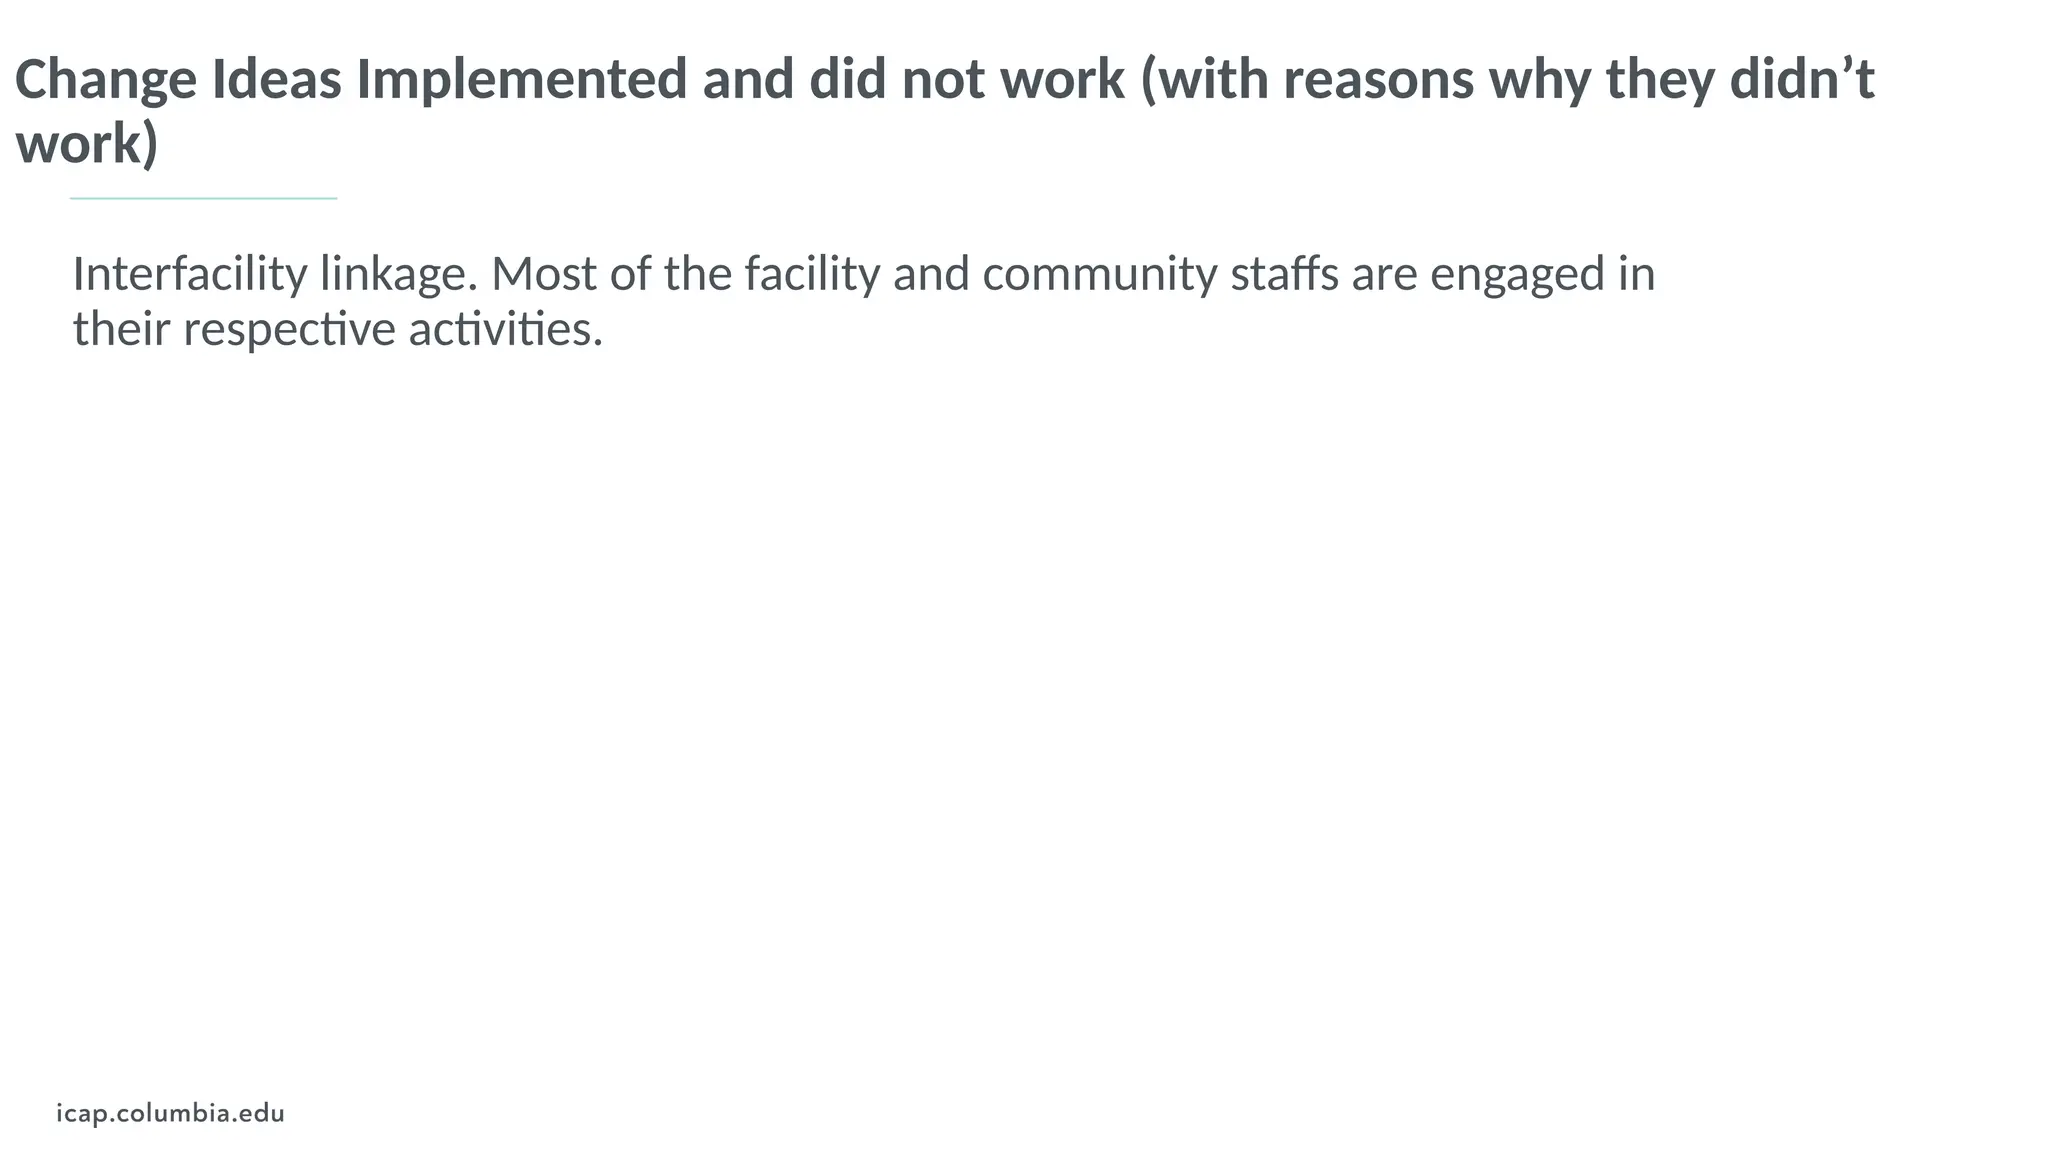
Task: Click the word 'Interfacility' in the body text
Action: click(190, 274)
